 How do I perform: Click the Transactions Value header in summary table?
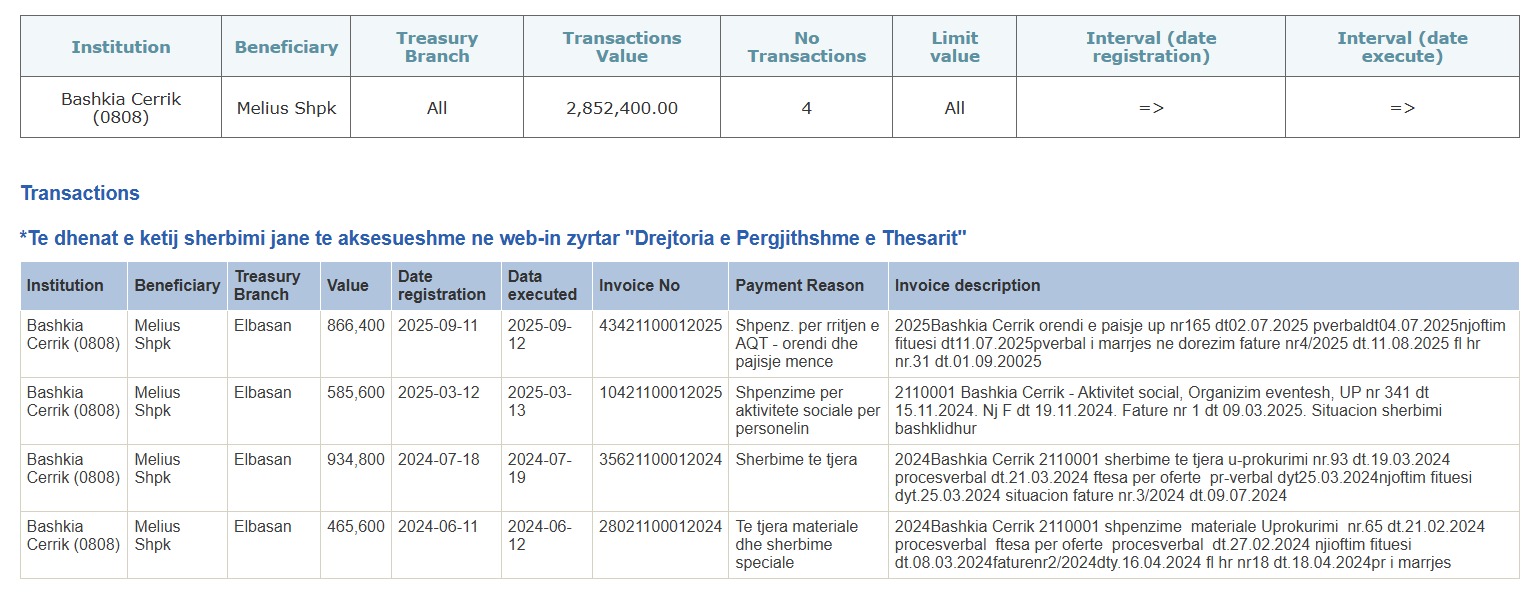[x=621, y=47]
